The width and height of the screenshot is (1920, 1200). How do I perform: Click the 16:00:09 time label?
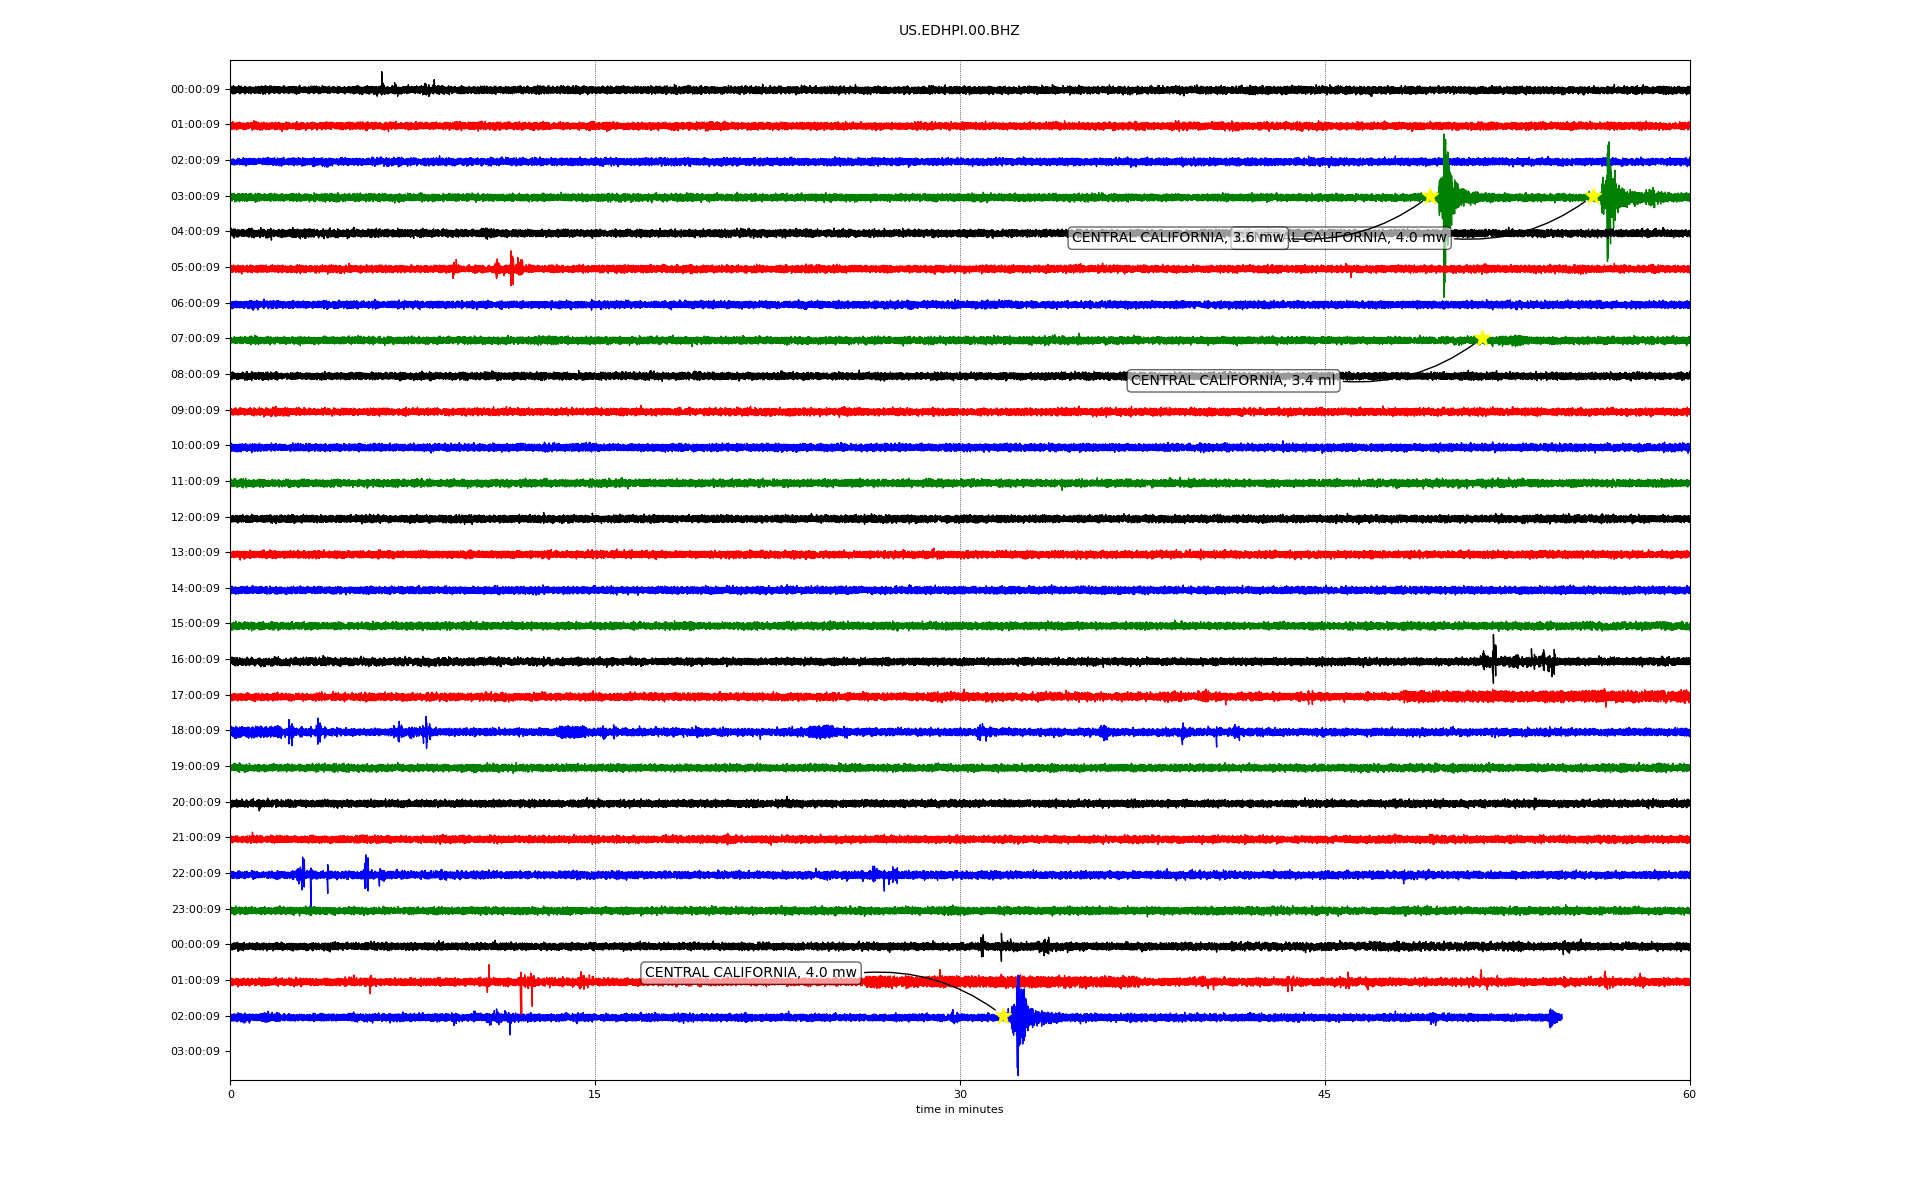(195, 660)
